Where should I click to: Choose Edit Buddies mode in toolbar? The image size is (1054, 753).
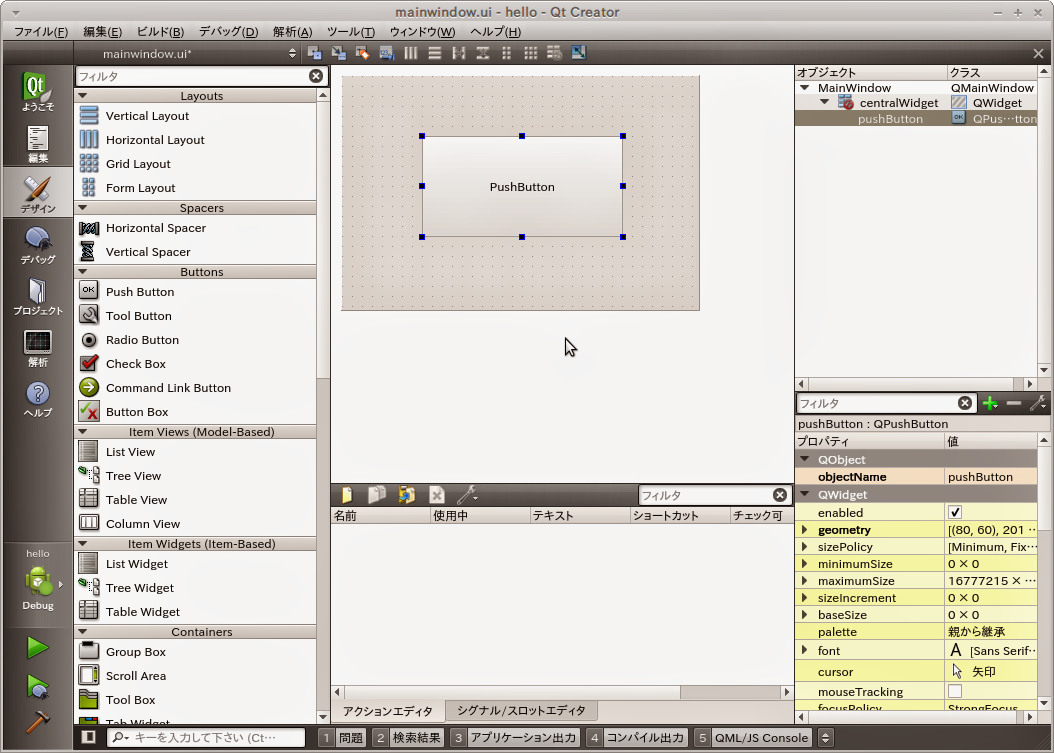pos(362,53)
